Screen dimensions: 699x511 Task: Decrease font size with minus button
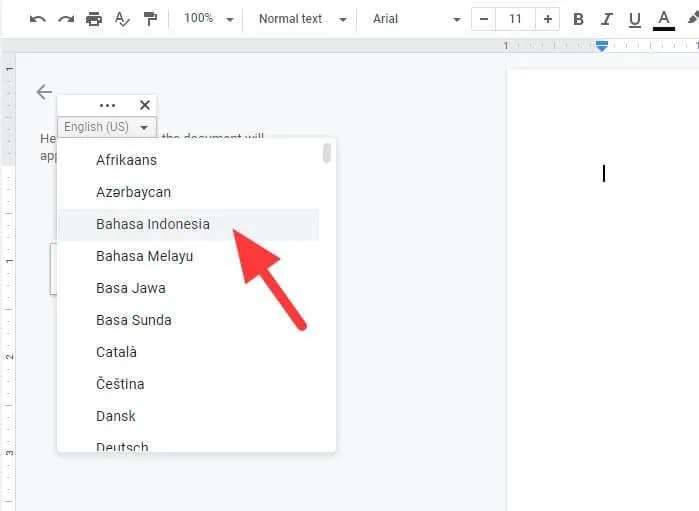484,19
